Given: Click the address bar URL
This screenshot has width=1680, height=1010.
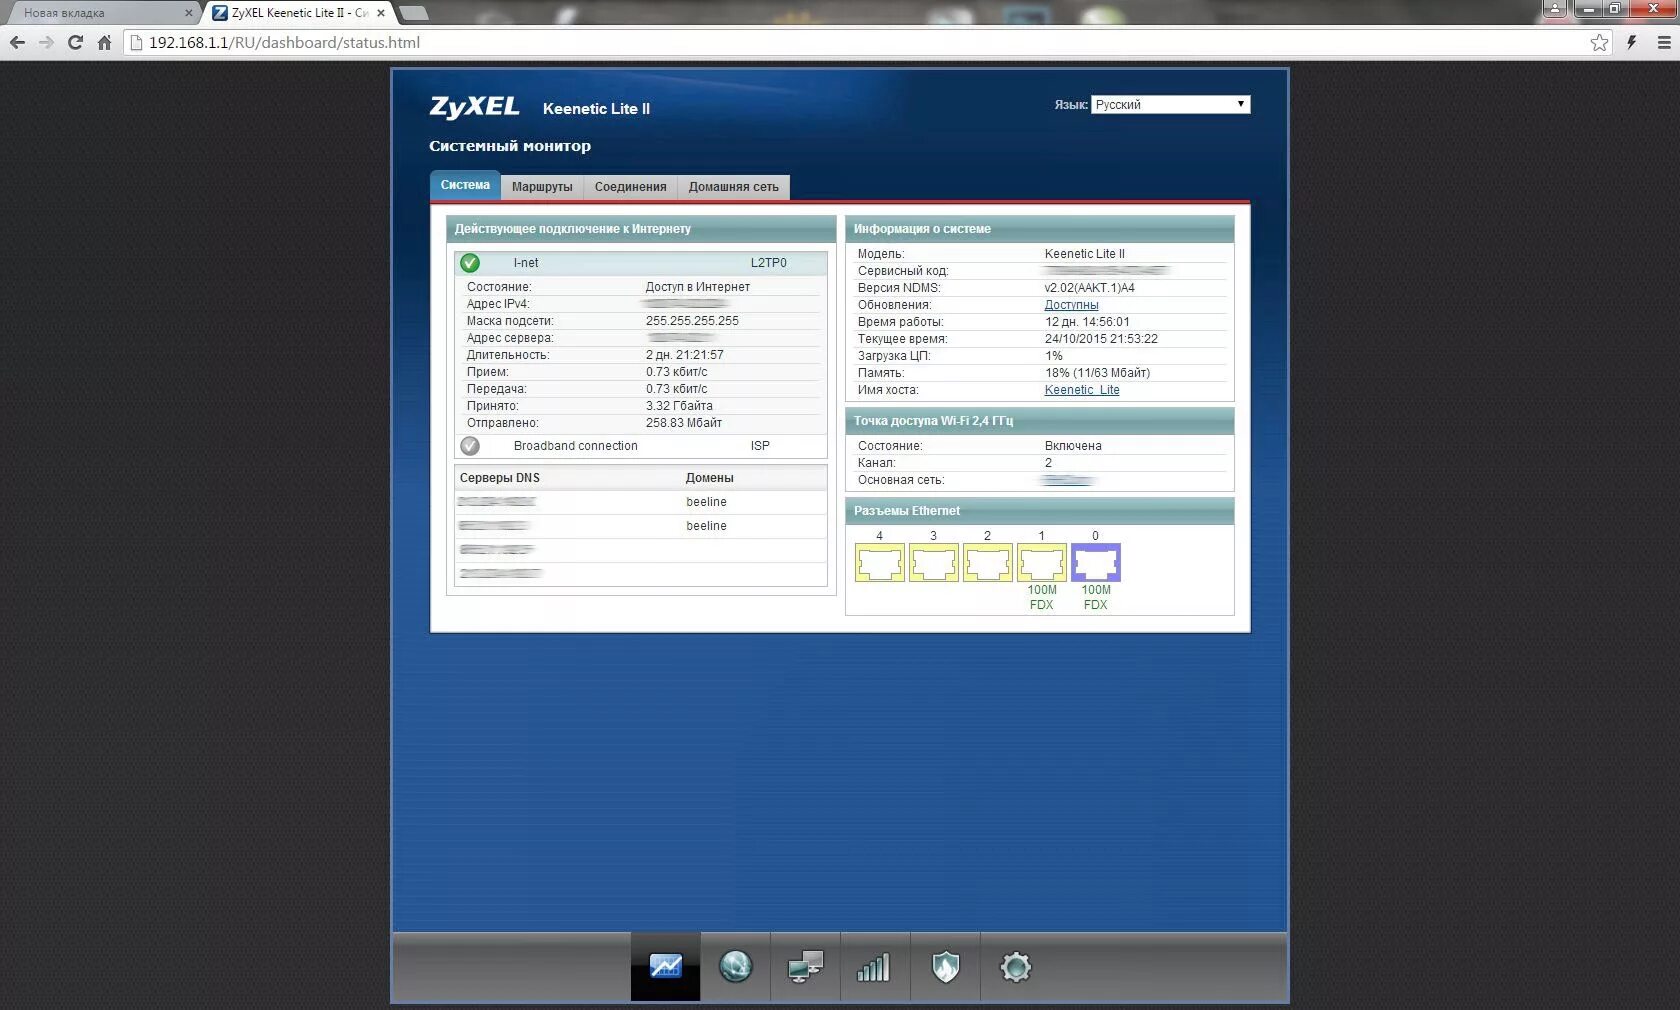Looking at the screenshot, I should click(284, 42).
